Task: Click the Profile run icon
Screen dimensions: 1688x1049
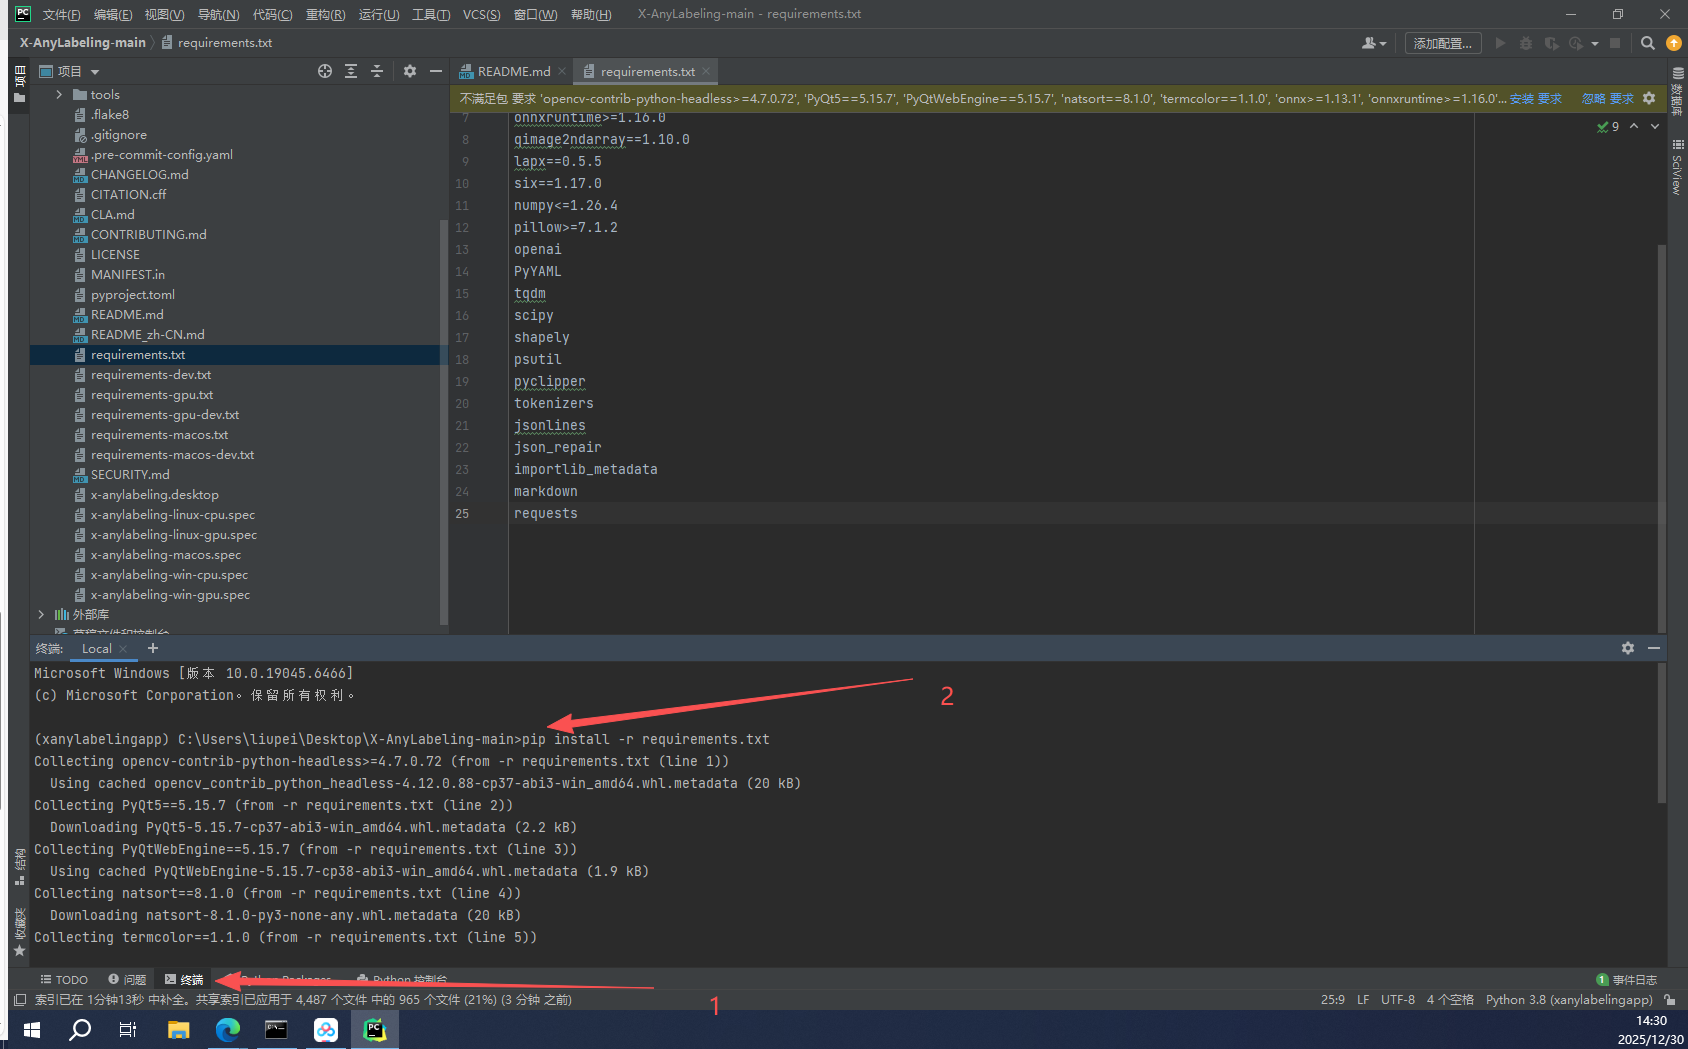Action: (x=1576, y=43)
